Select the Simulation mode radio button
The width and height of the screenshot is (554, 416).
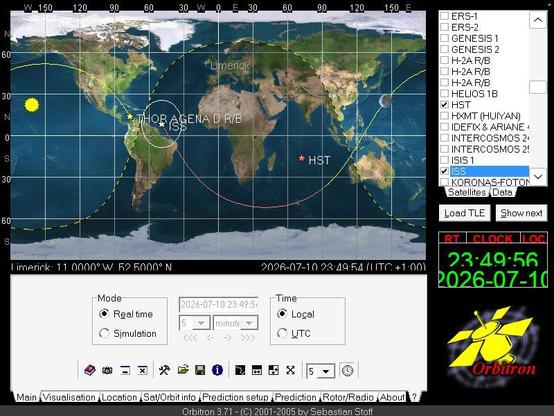point(104,333)
